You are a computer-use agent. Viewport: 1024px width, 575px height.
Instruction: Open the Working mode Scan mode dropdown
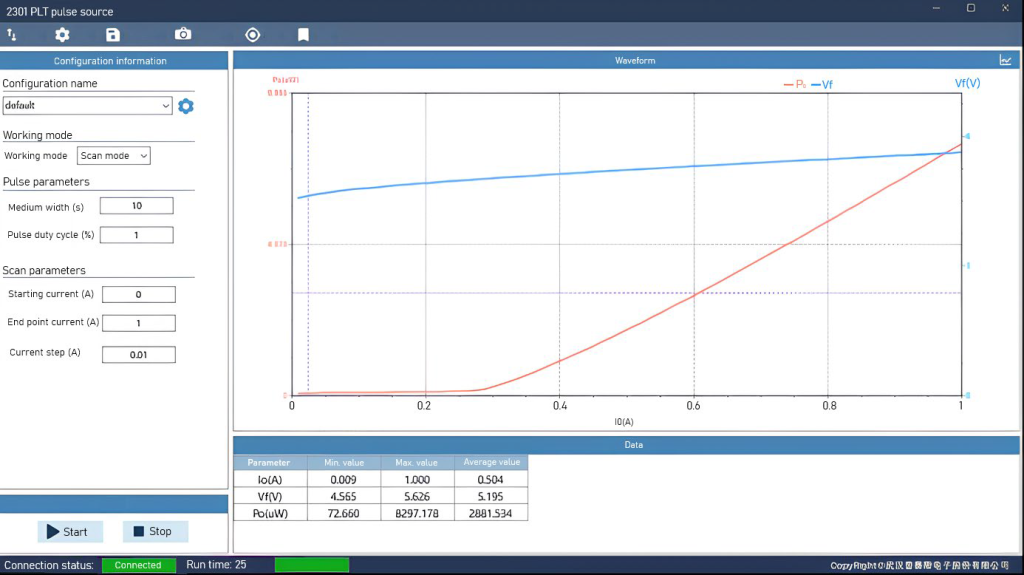coord(114,156)
